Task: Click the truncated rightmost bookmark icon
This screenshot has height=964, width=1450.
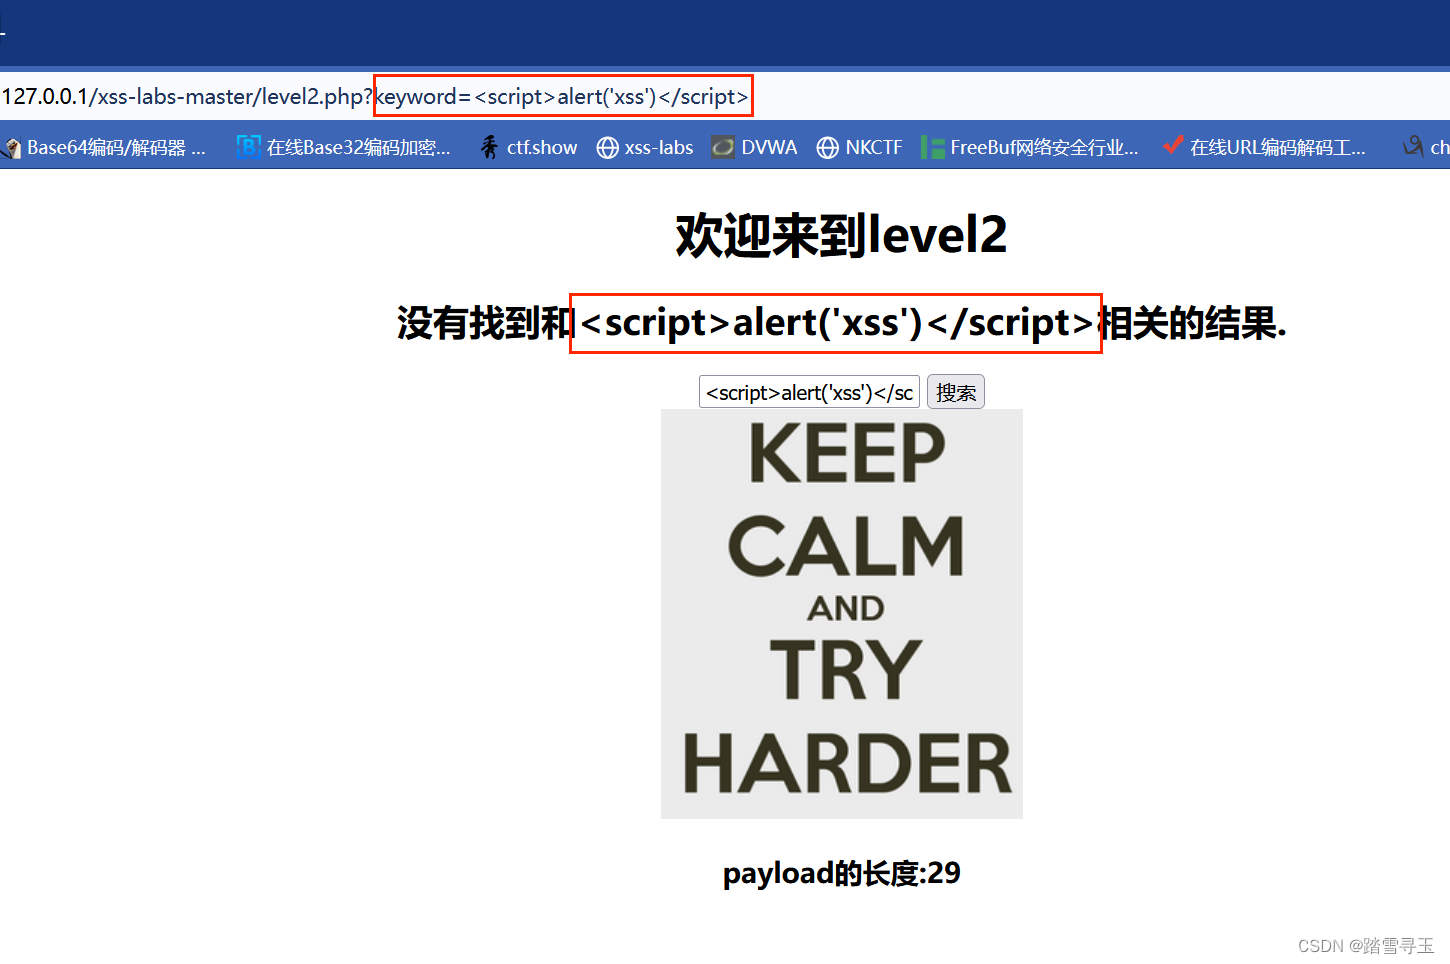Action: click(x=1414, y=146)
